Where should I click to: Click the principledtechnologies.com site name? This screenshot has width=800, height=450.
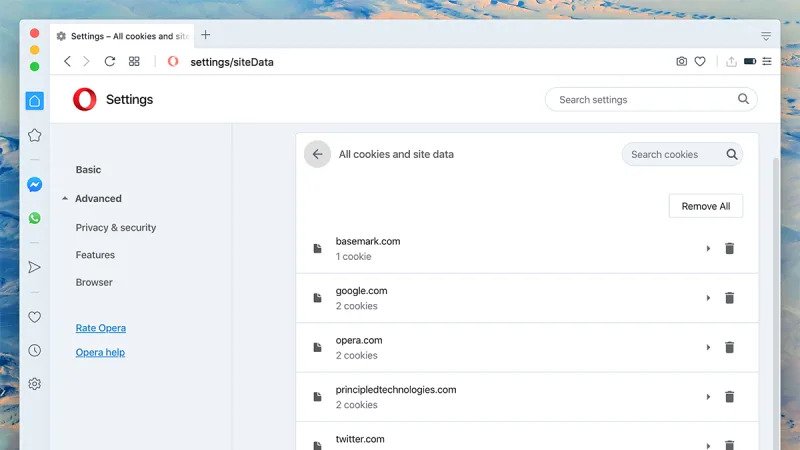pyautogui.click(x=396, y=390)
